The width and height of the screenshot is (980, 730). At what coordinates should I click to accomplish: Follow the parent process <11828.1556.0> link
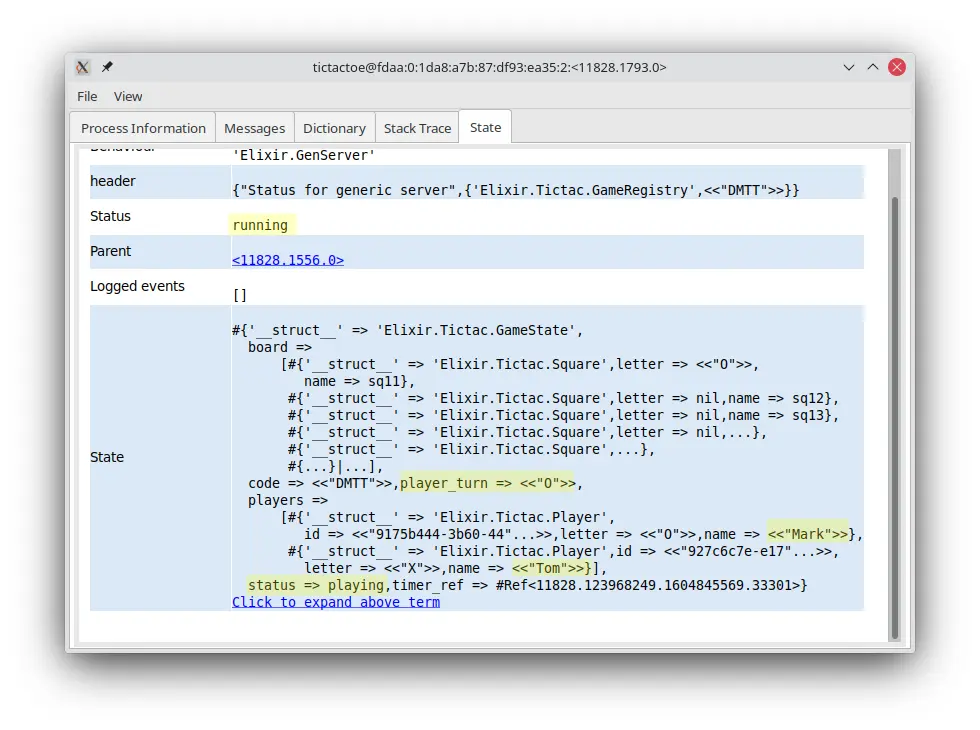(x=288, y=260)
